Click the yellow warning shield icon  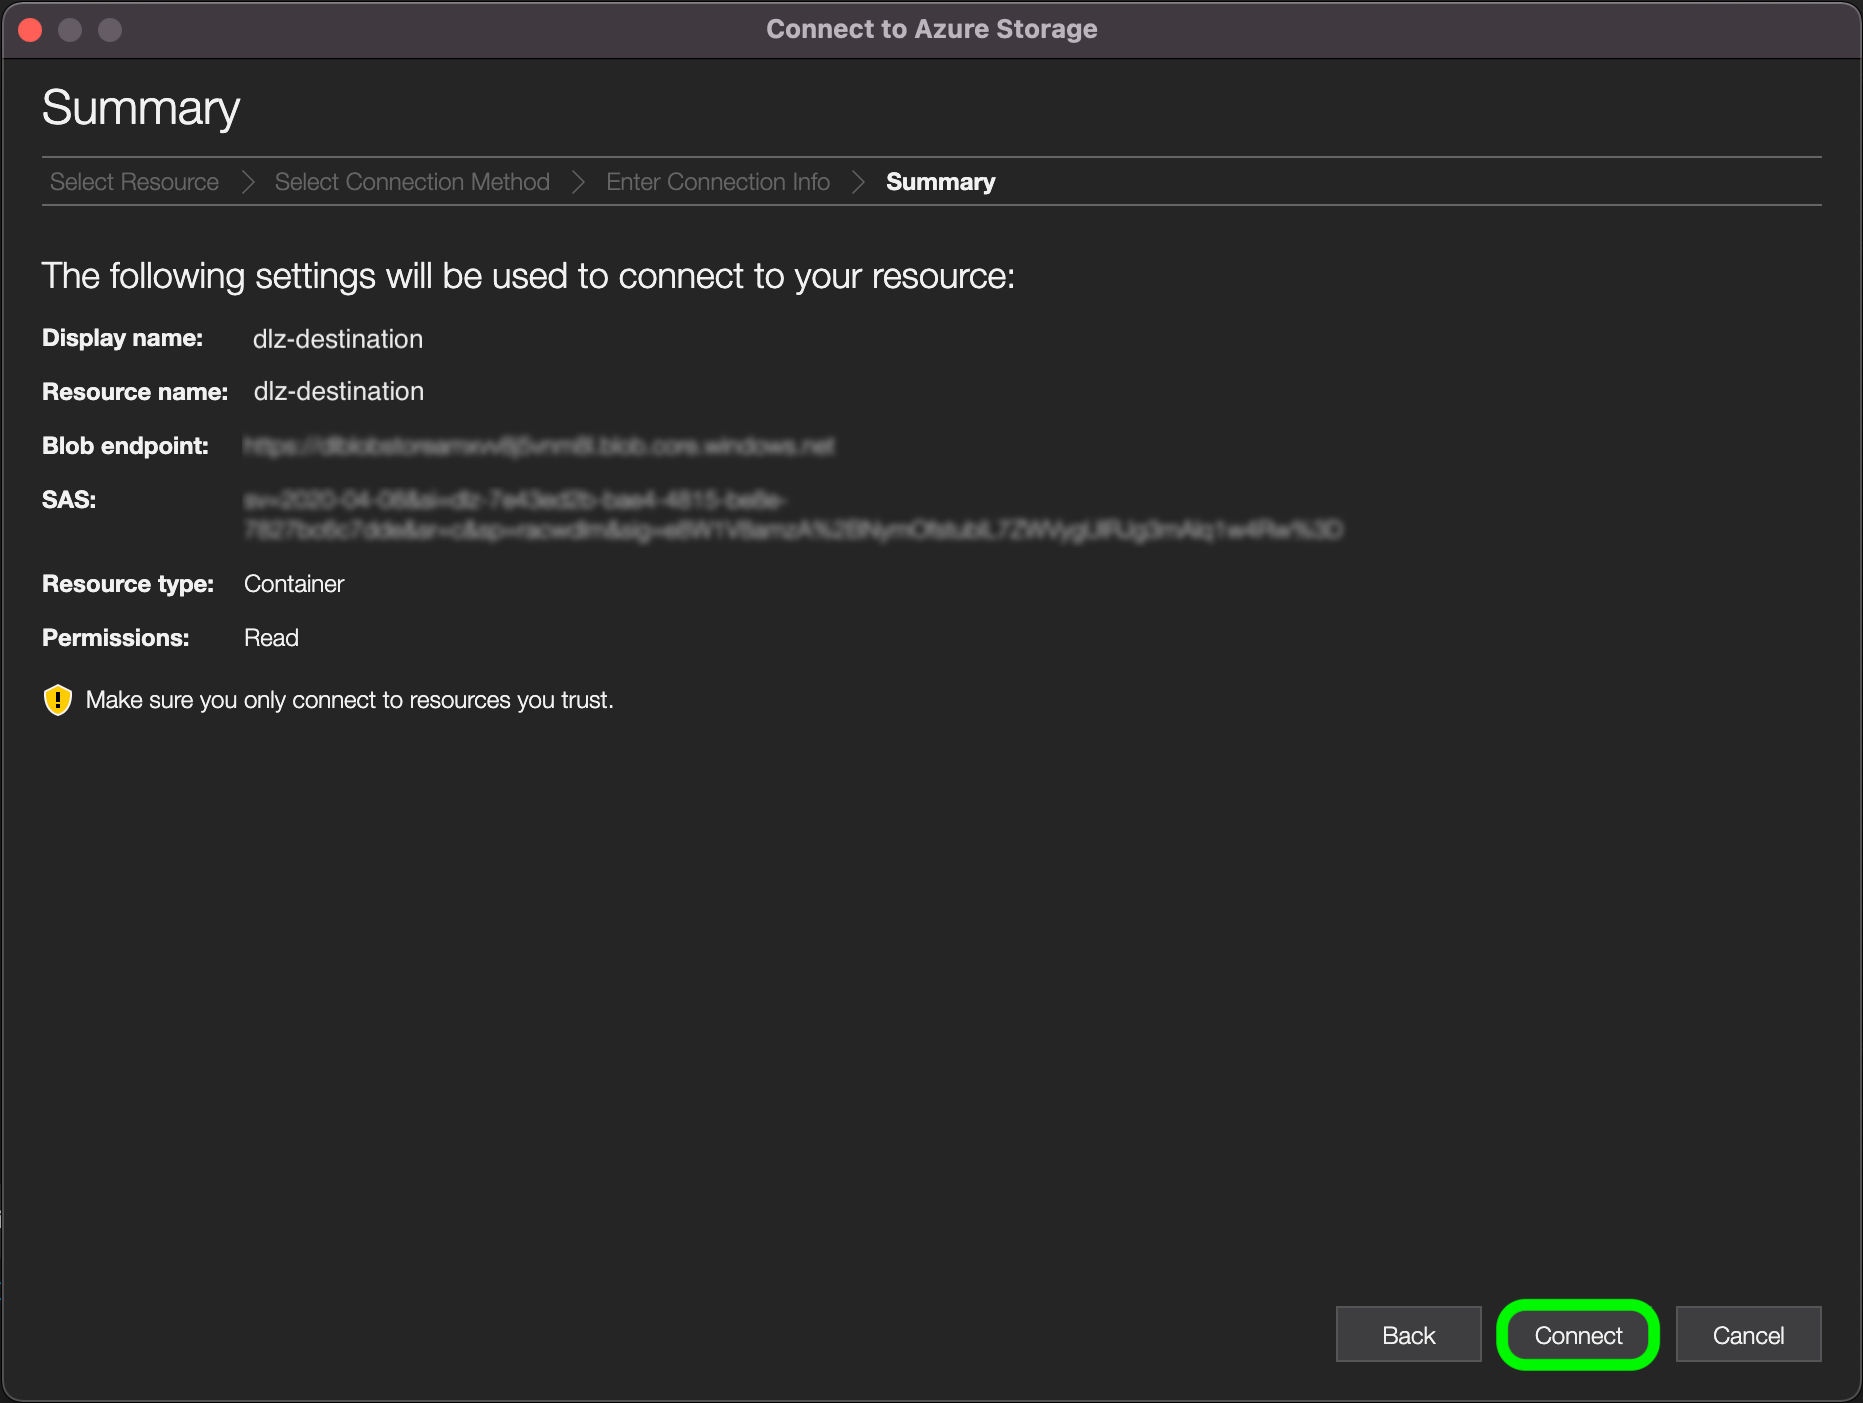(x=58, y=700)
